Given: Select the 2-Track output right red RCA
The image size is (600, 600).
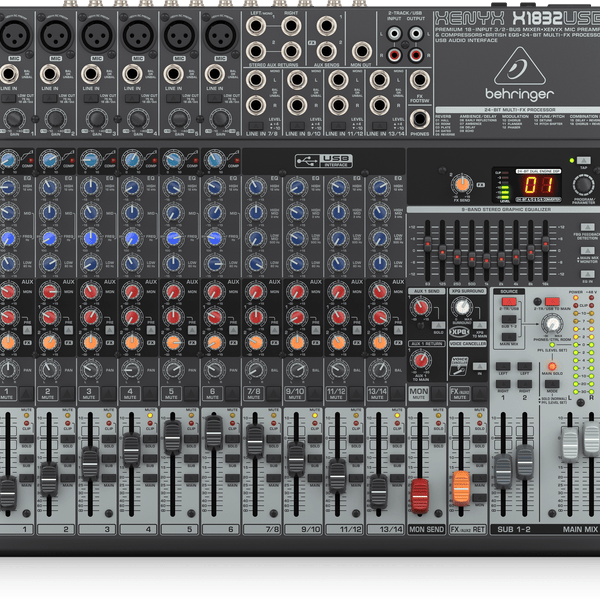Looking at the screenshot, I should tap(416, 55).
